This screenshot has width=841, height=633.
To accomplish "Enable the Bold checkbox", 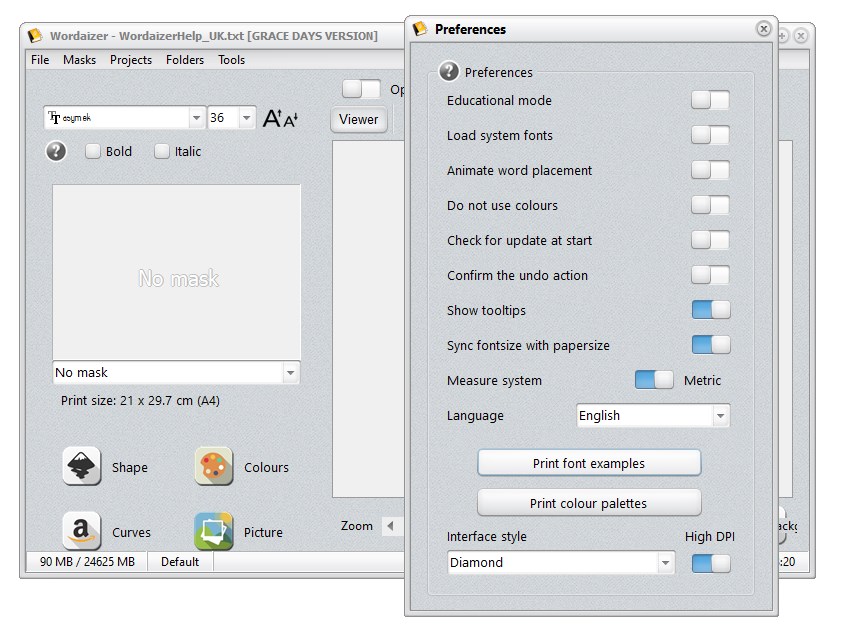I will [x=93, y=151].
